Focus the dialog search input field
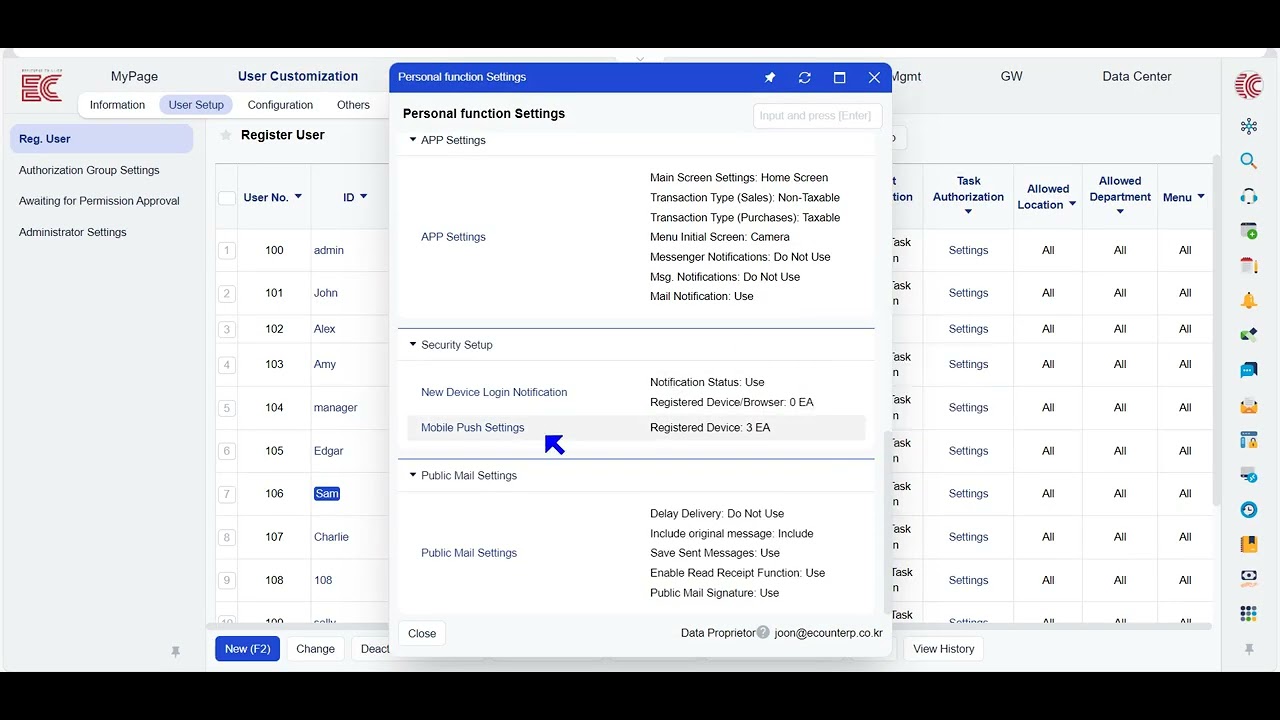1280x720 pixels. (x=817, y=116)
